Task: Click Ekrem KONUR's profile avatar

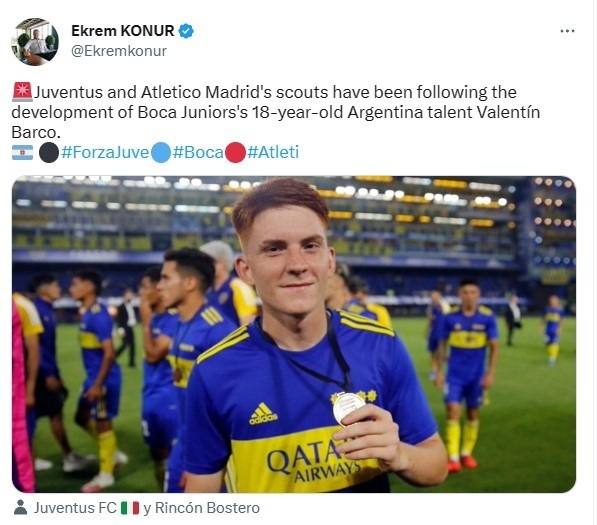Action: click(x=35, y=42)
